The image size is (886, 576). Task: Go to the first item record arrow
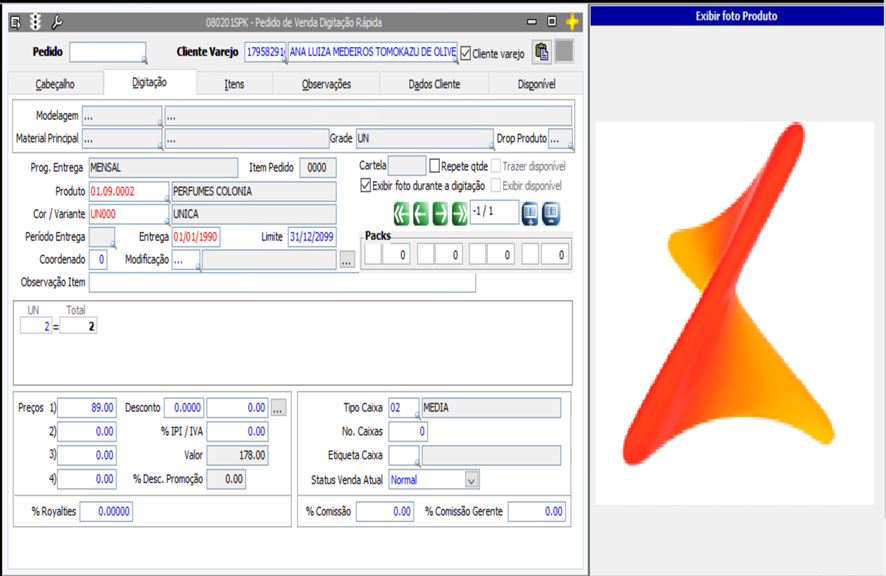tap(401, 213)
